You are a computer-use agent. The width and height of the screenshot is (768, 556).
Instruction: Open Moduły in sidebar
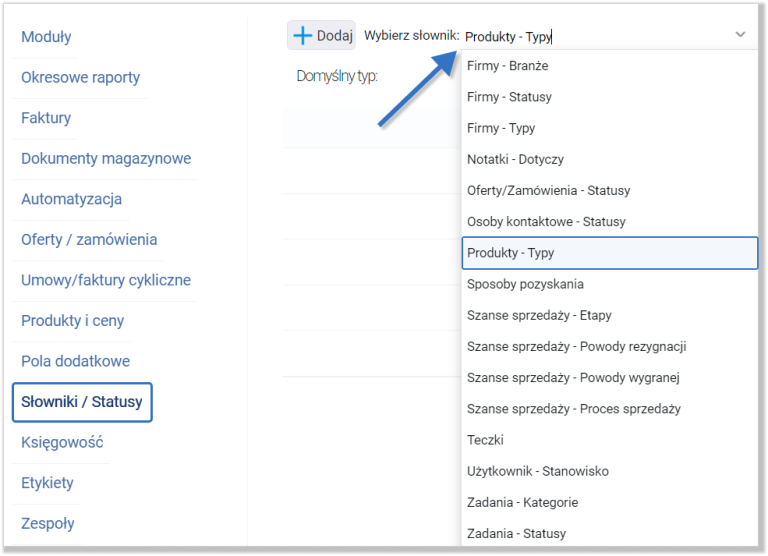coord(46,37)
